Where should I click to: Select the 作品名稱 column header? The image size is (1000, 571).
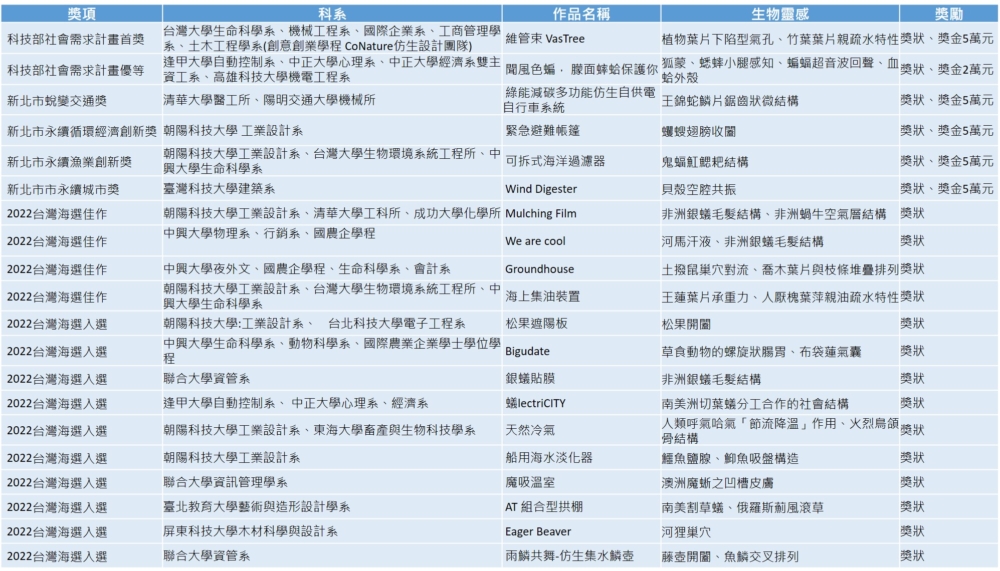(x=581, y=13)
